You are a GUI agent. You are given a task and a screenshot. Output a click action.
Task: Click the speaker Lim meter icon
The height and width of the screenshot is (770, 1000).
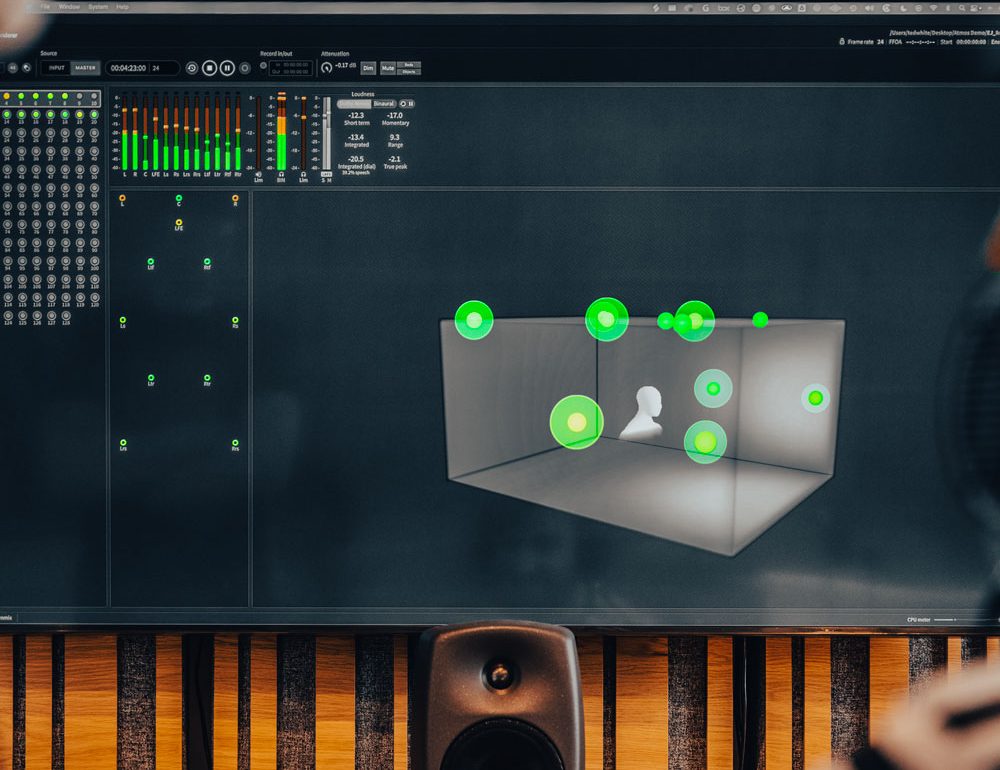pos(258,174)
